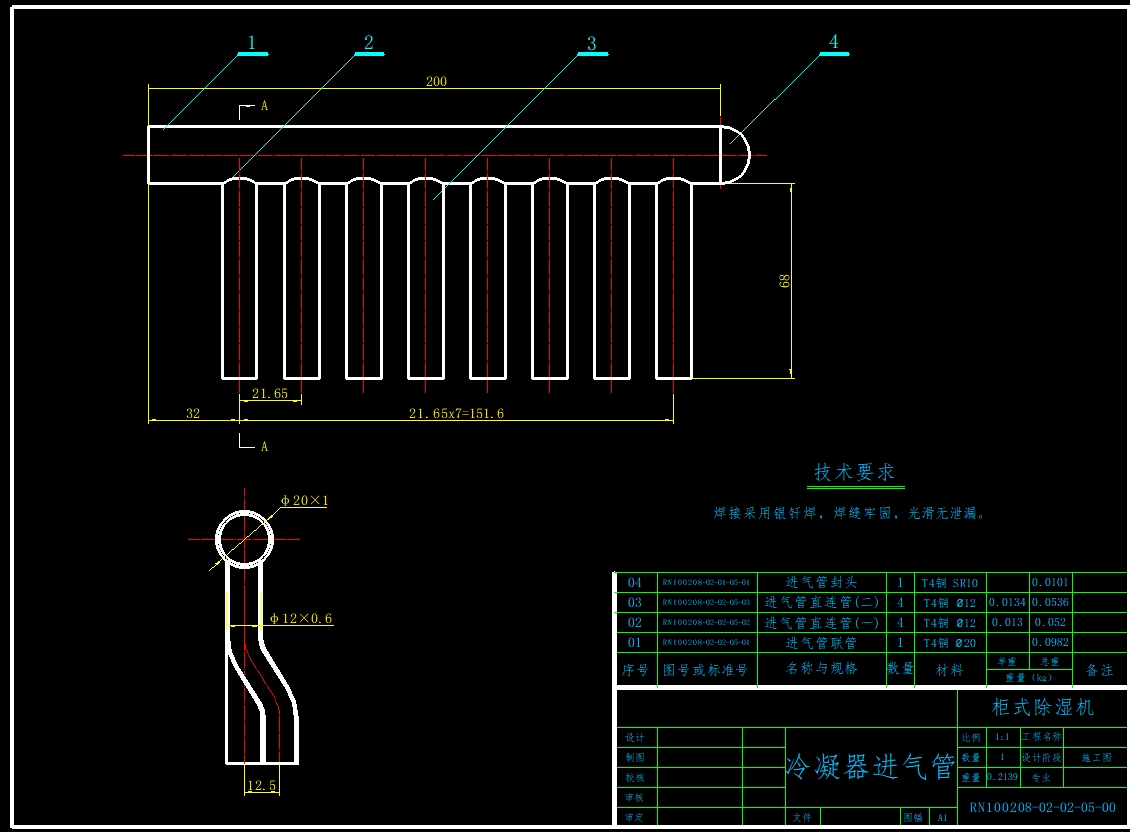1130x832 pixels.
Task: Click part name "进气管直连管(二)"
Action: point(822,602)
